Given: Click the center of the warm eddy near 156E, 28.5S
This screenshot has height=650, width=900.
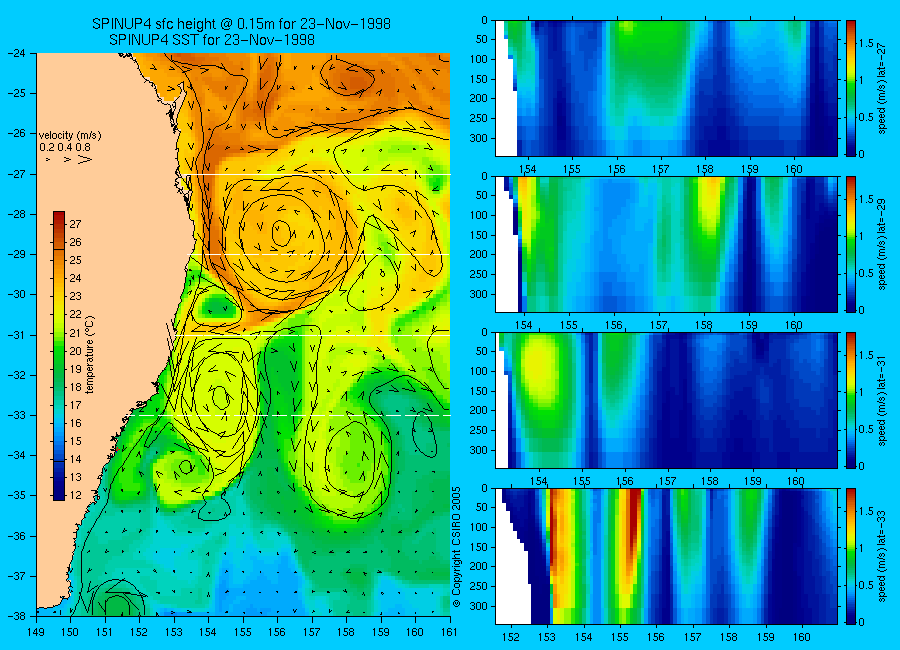Looking at the screenshot, I should tap(281, 232).
